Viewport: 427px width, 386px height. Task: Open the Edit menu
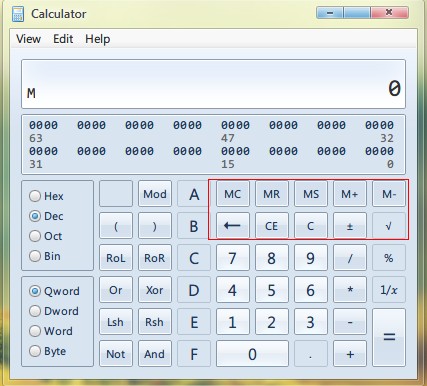click(63, 39)
